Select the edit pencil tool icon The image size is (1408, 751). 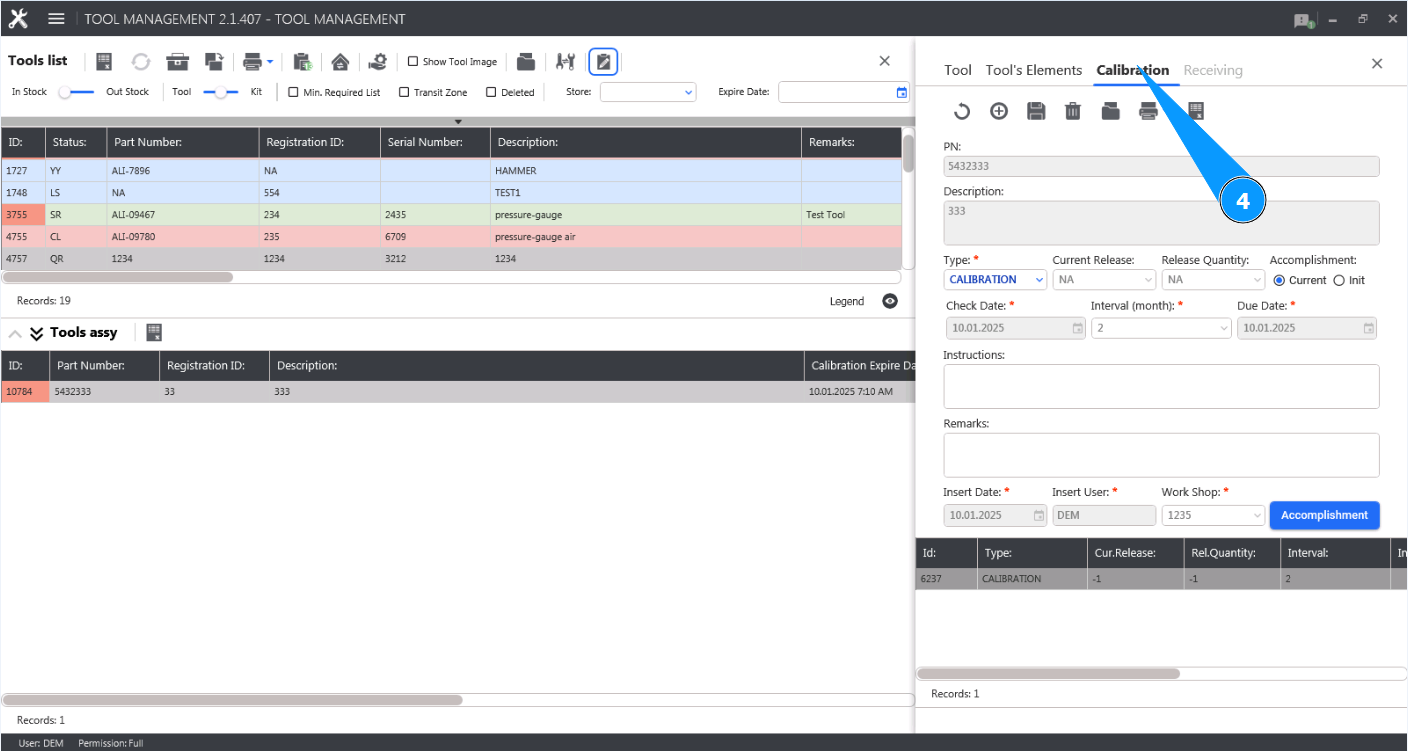click(x=603, y=61)
